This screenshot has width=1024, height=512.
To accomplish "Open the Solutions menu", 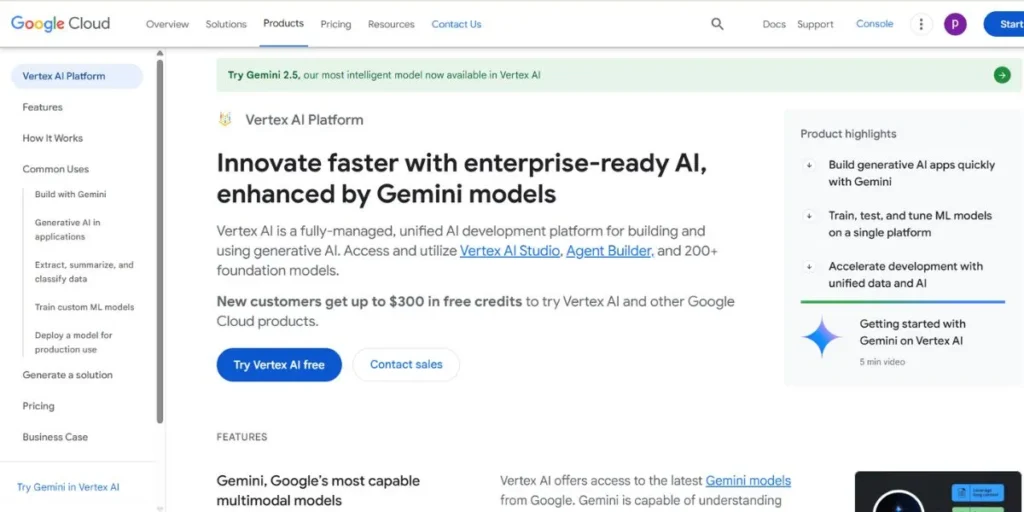I will click(226, 24).
